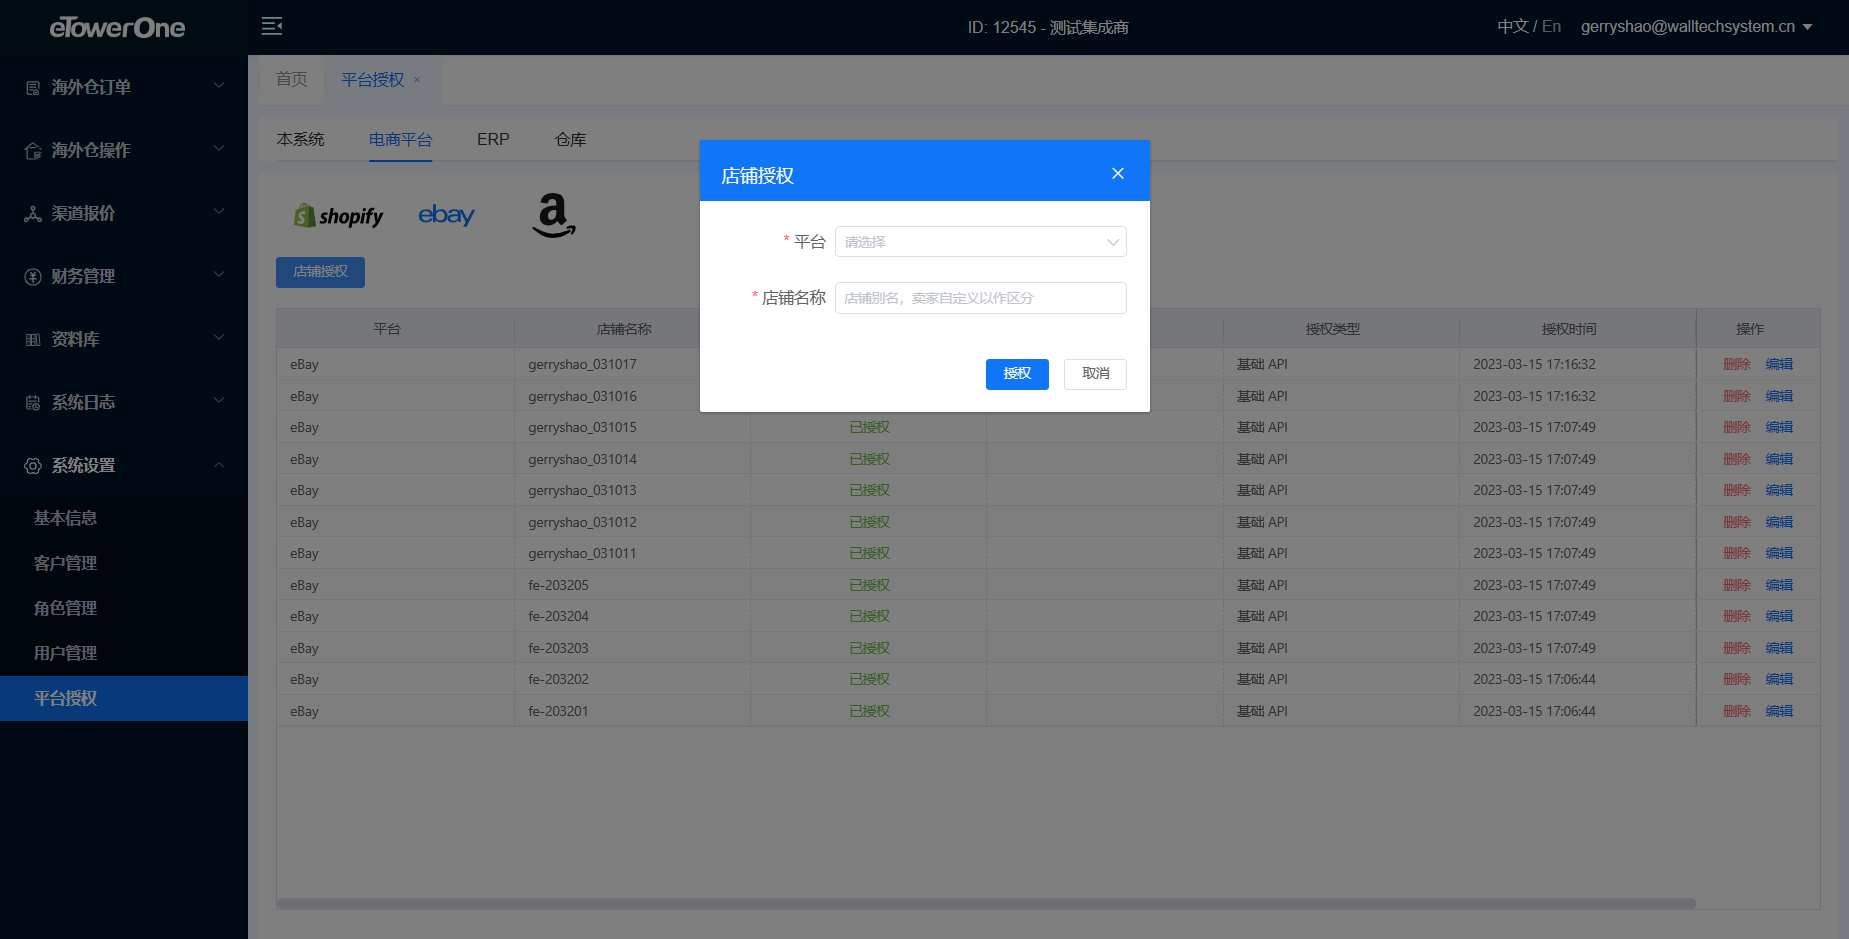Open the 平台 select dropdown
The height and width of the screenshot is (939, 1849).
point(980,242)
